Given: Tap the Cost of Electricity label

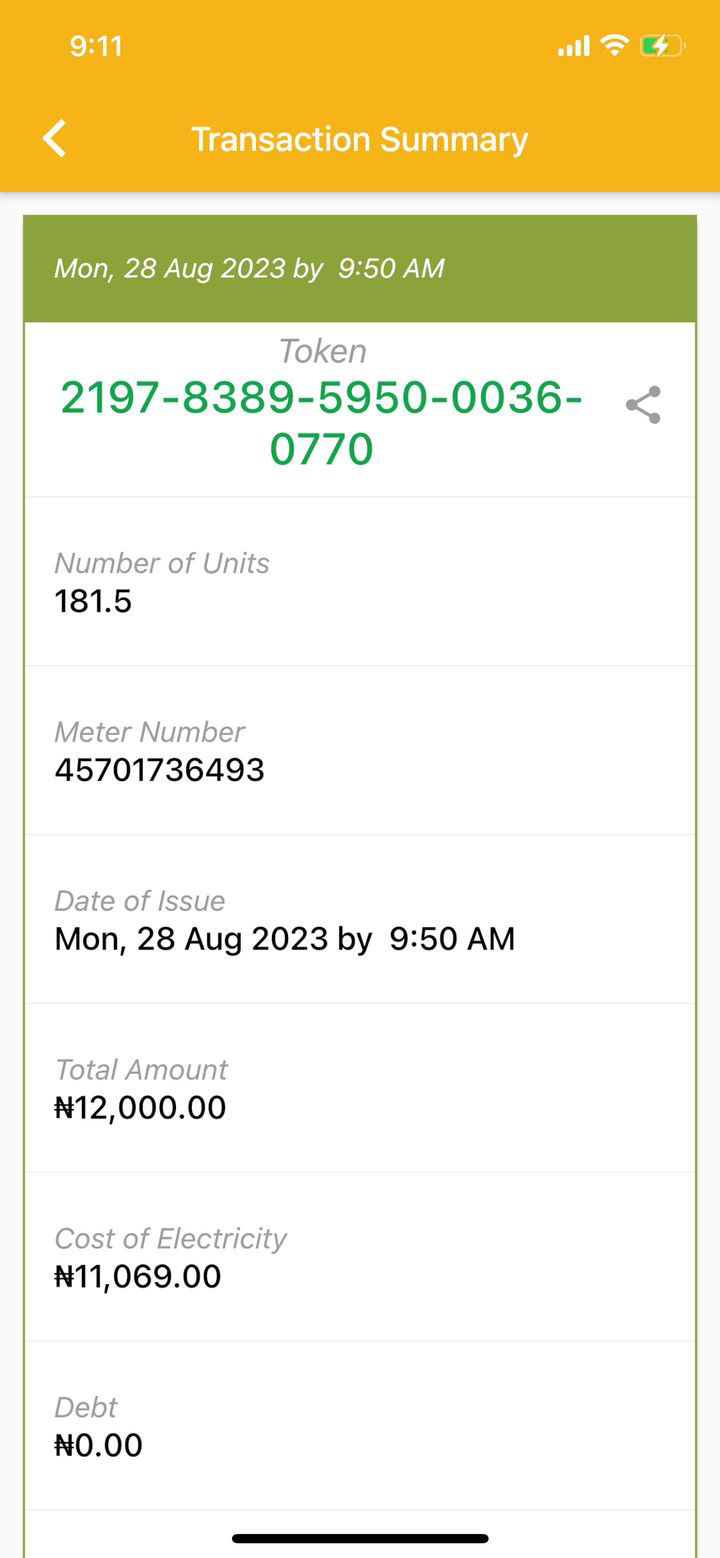Looking at the screenshot, I should coord(170,1239).
